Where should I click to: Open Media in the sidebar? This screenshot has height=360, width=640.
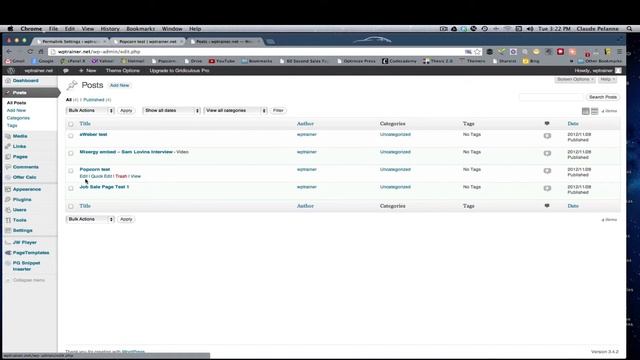click(20, 136)
